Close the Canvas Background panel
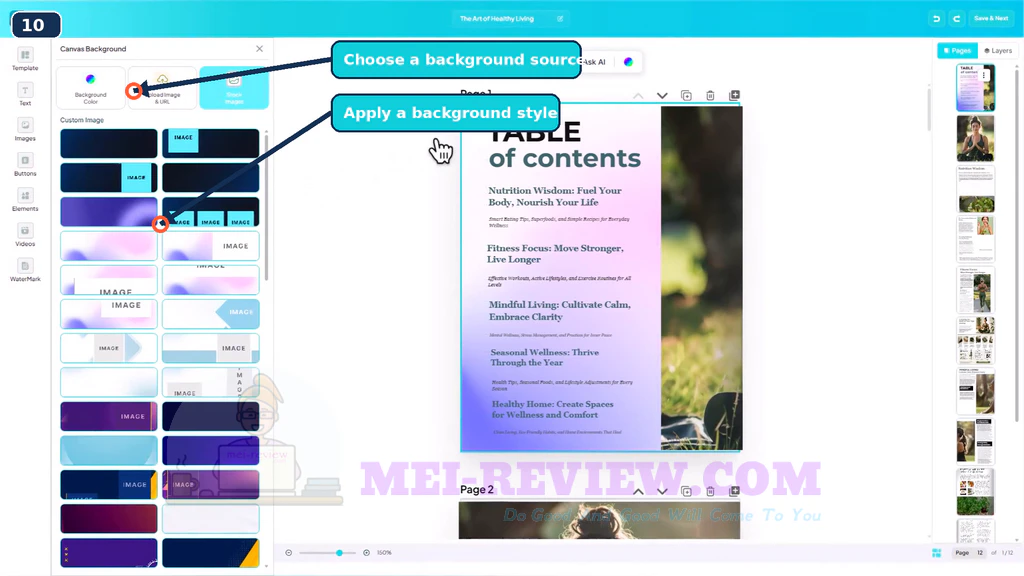The height and width of the screenshot is (576, 1024). 259,49
